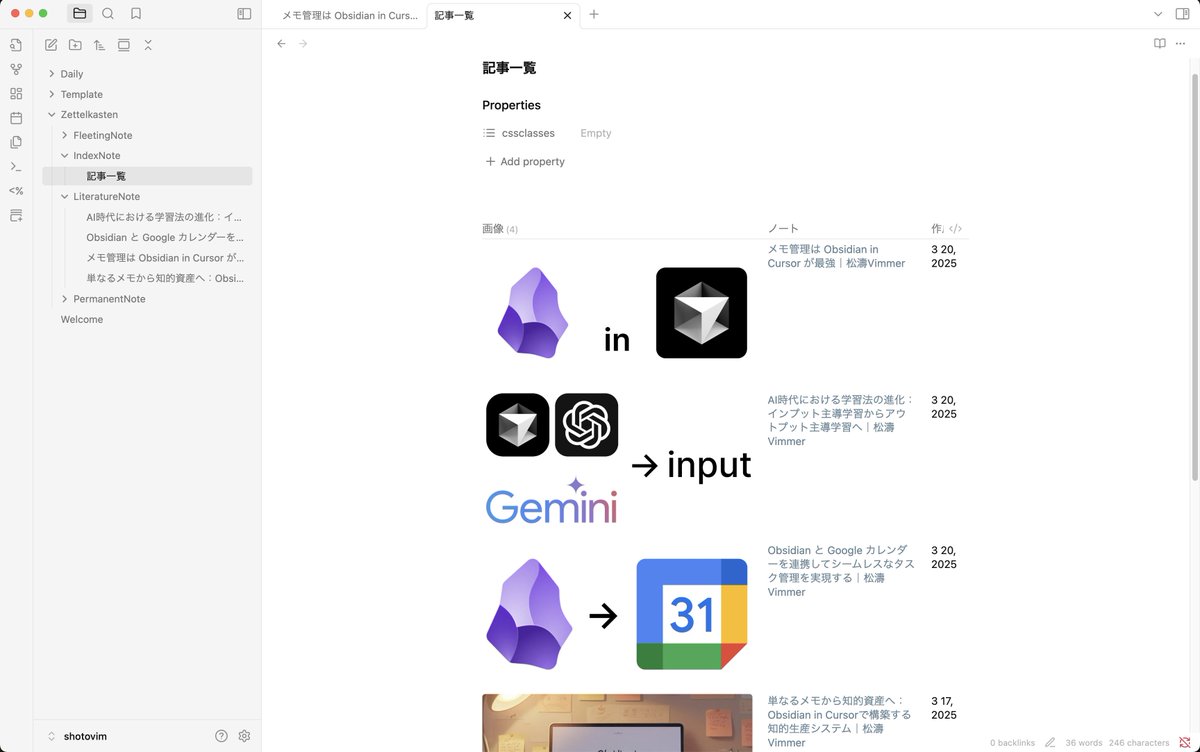
Task: Switch to reading view book icon
Action: point(1160,44)
